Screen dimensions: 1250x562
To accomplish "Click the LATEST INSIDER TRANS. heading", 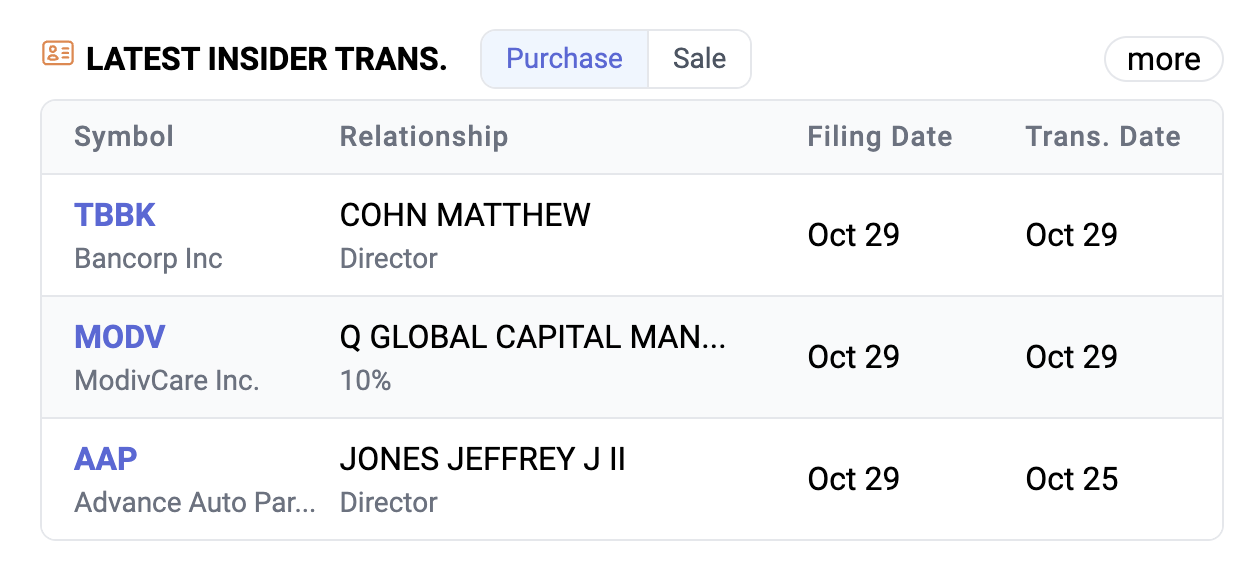I will click(x=266, y=59).
